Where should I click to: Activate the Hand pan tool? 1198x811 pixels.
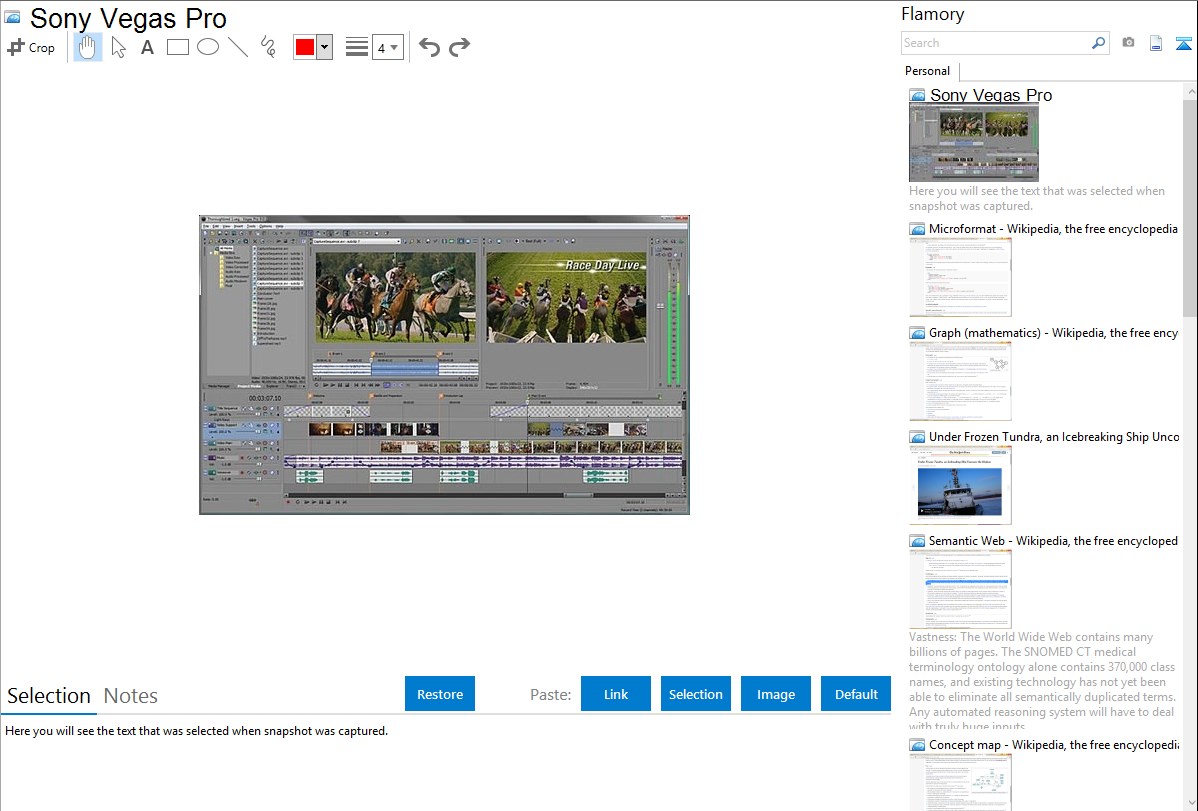coord(88,47)
